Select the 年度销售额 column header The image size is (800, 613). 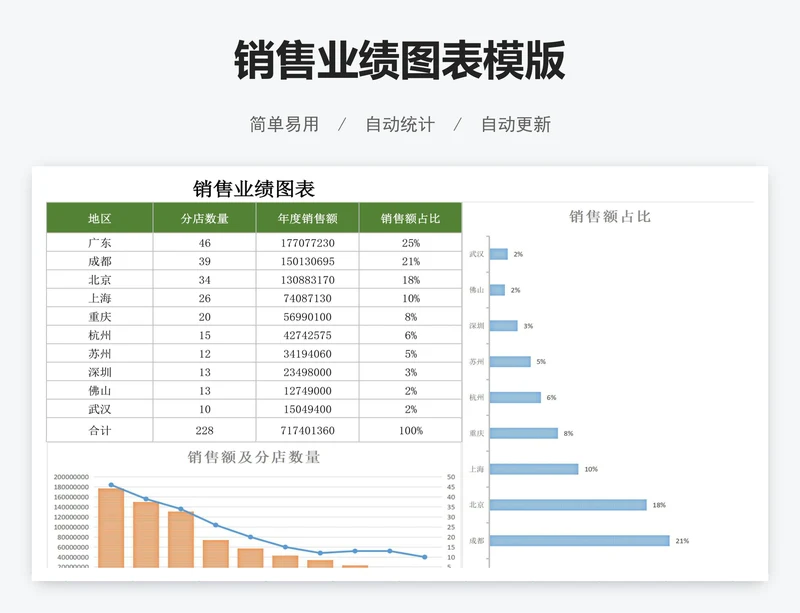click(x=307, y=218)
